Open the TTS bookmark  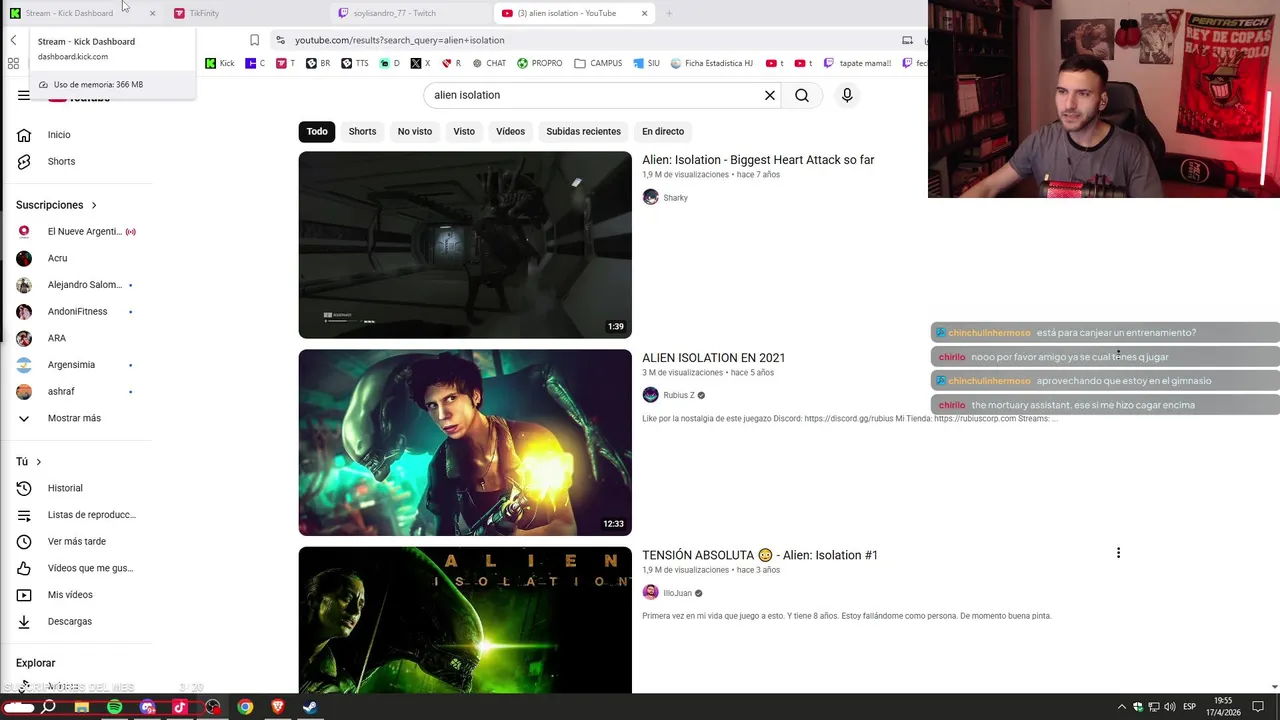(x=354, y=63)
